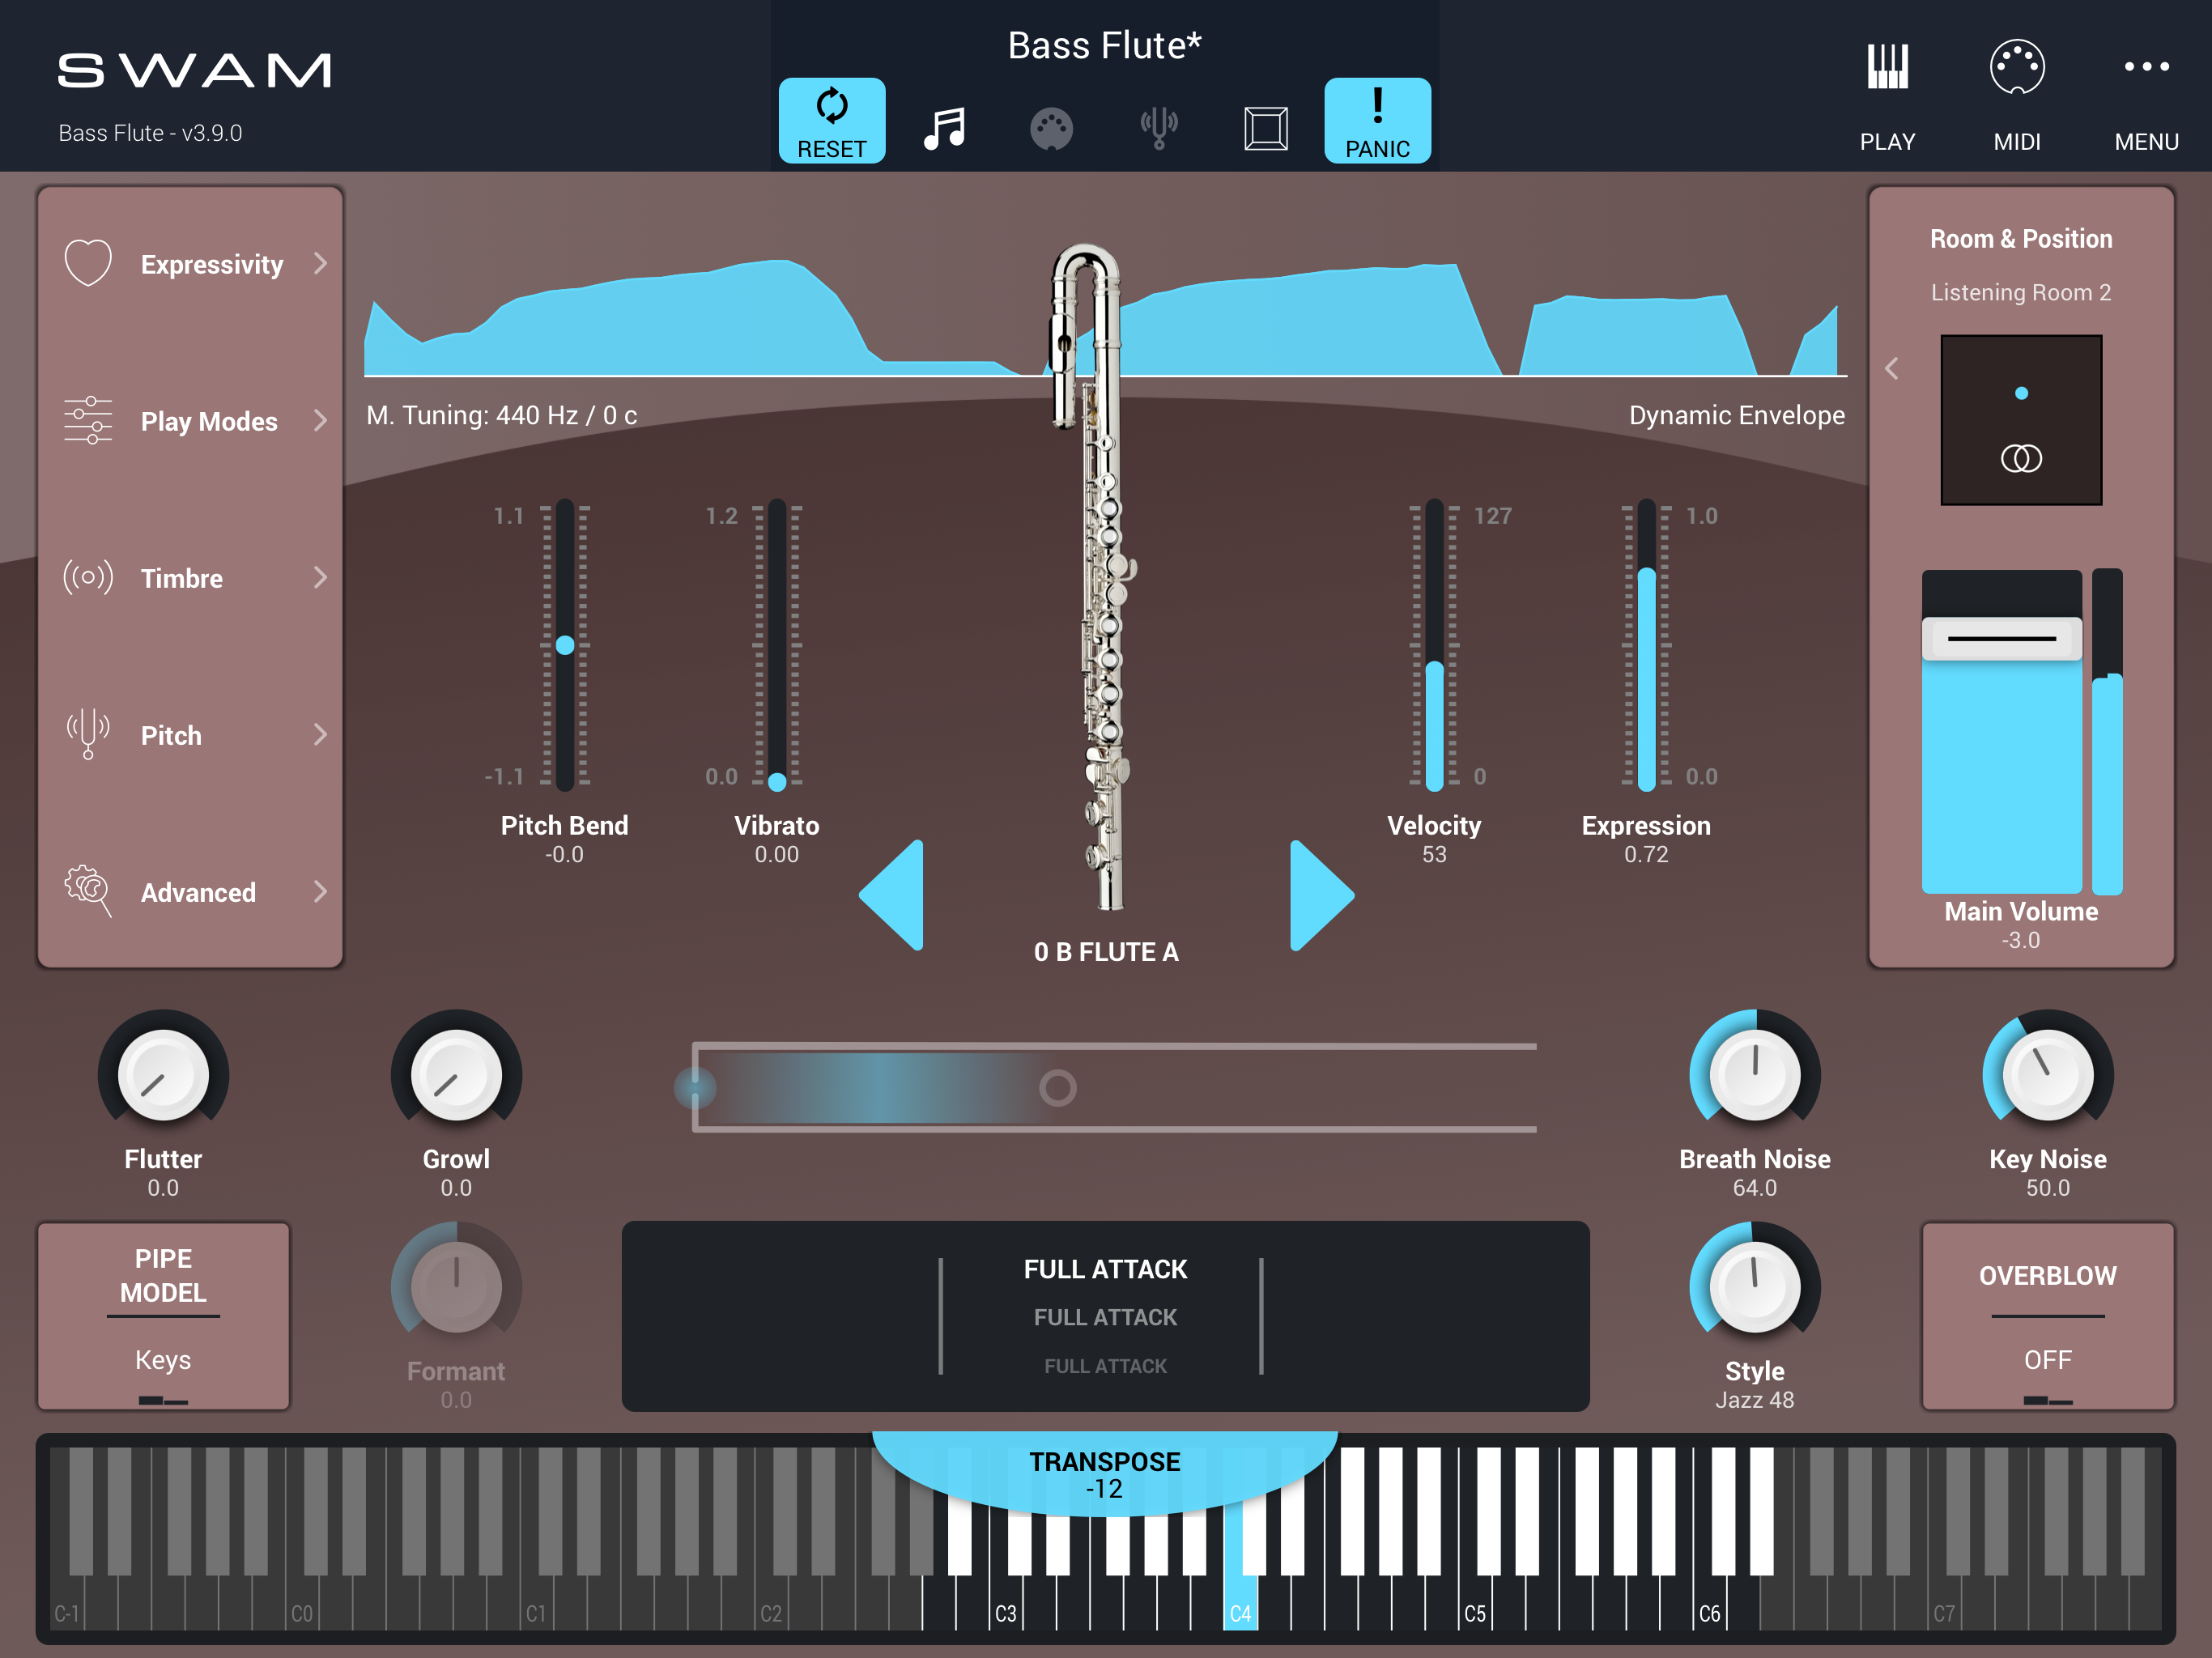The height and width of the screenshot is (1658, 2212).
Task: Open the tuning fork icon in header
Action: 1159,128
